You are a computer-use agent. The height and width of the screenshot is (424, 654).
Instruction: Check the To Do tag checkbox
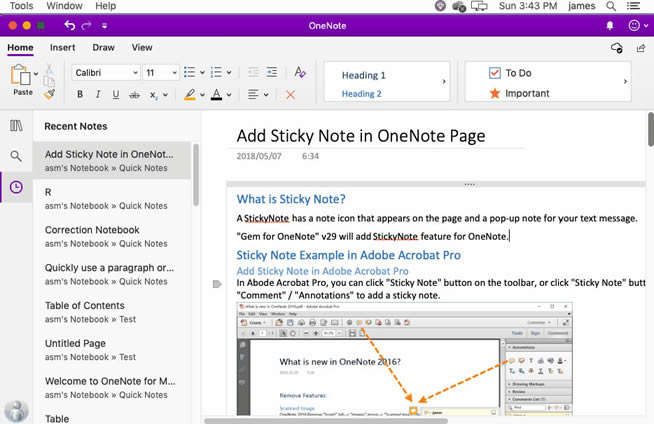[x=494, y=73]
